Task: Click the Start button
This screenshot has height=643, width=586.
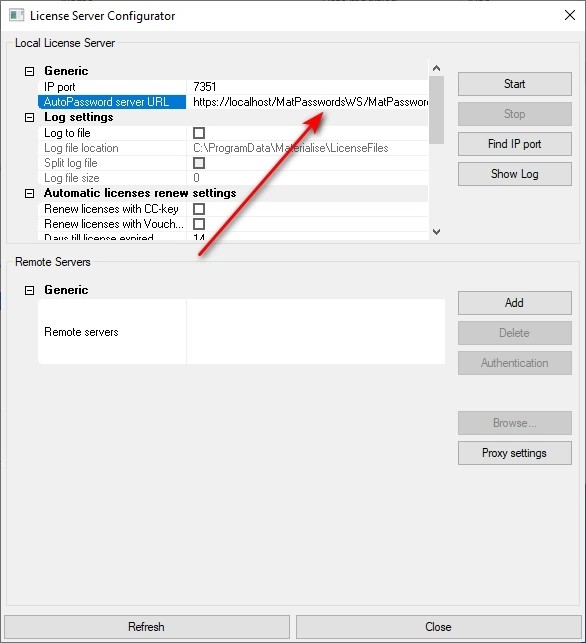Action: tap(515, 84)
